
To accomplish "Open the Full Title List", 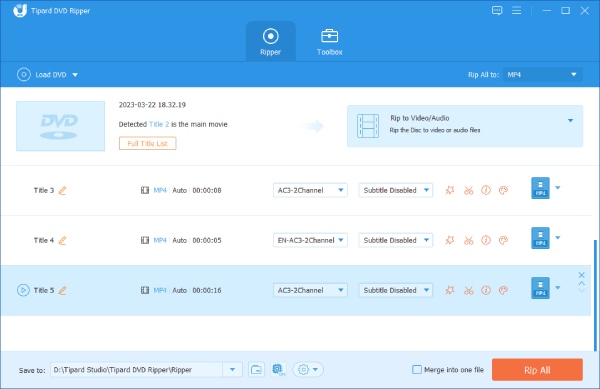I will (147, 143).
